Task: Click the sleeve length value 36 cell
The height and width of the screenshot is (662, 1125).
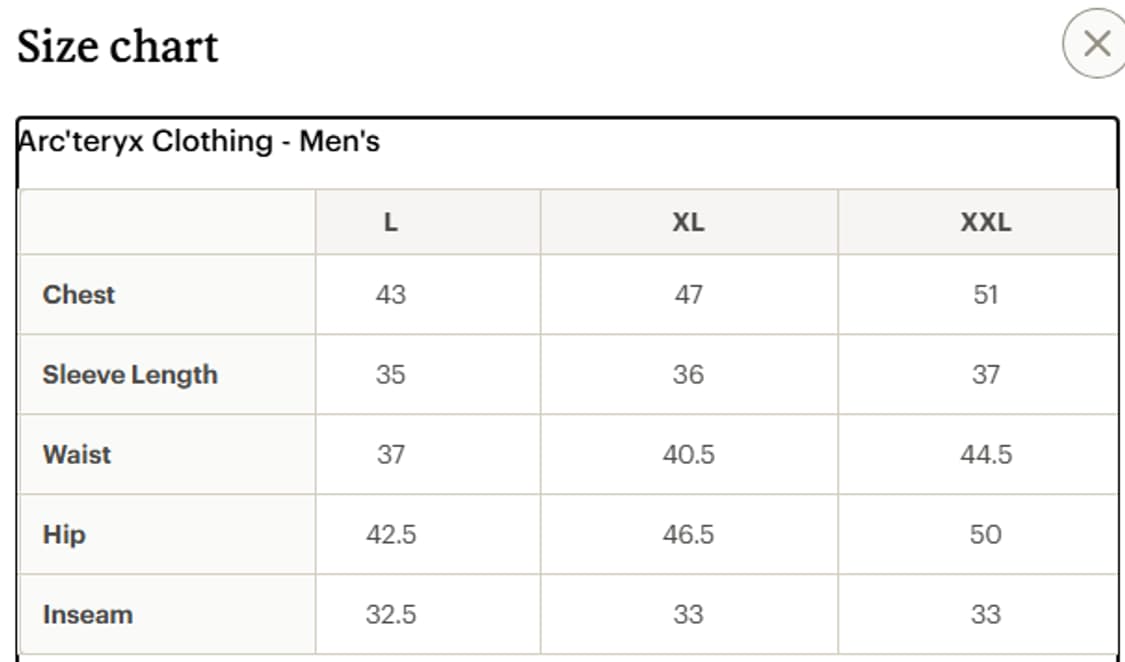Action: coord(688,374)
